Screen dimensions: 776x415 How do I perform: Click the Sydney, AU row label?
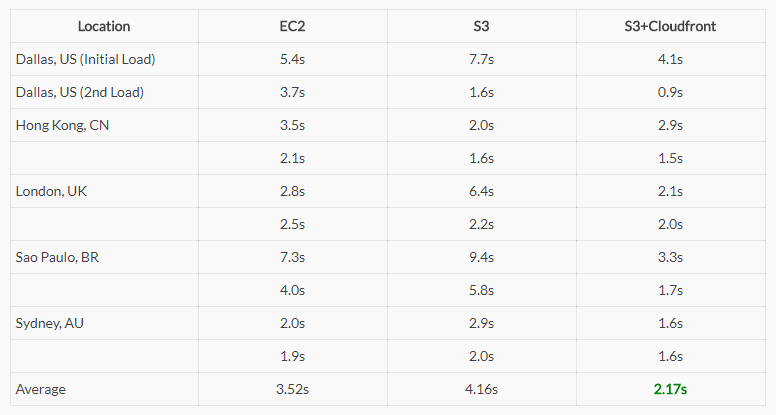(49, 323)
